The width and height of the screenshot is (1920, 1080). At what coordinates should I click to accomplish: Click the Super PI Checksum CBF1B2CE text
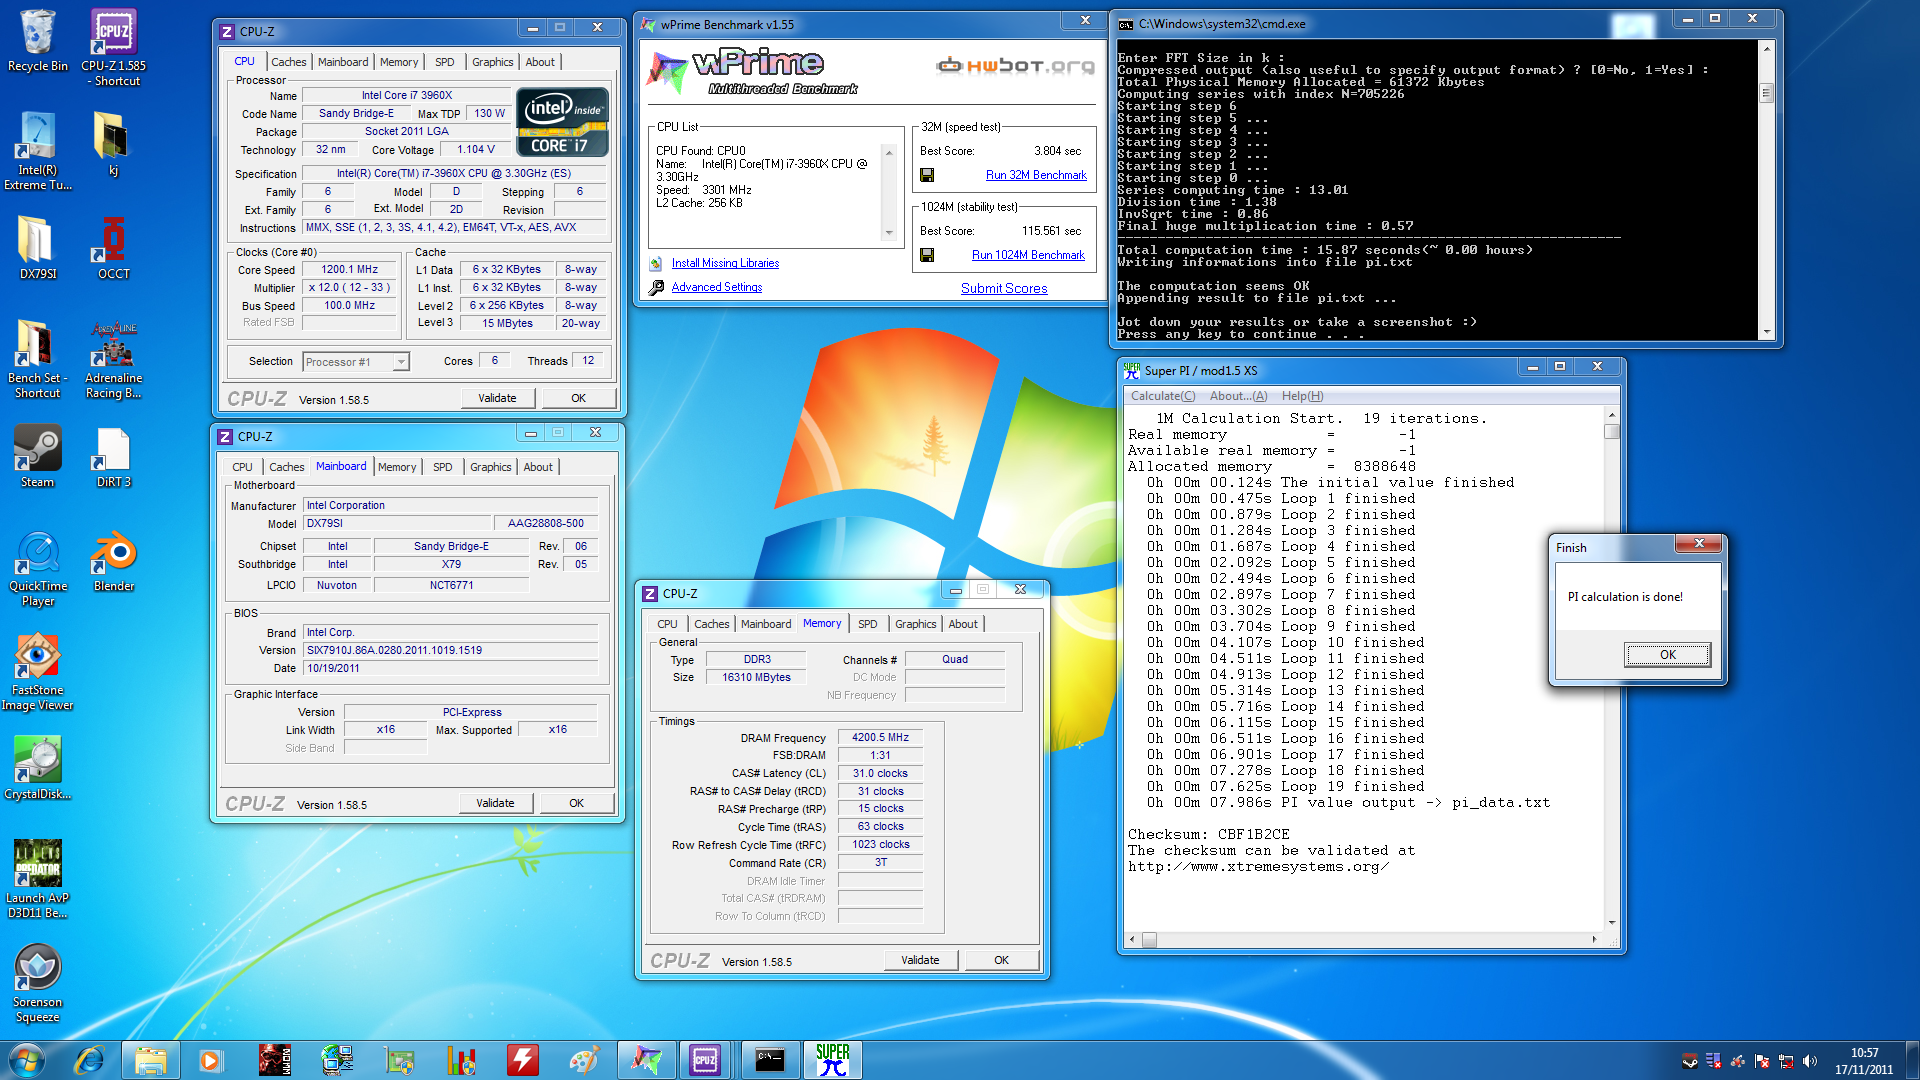1208,835
